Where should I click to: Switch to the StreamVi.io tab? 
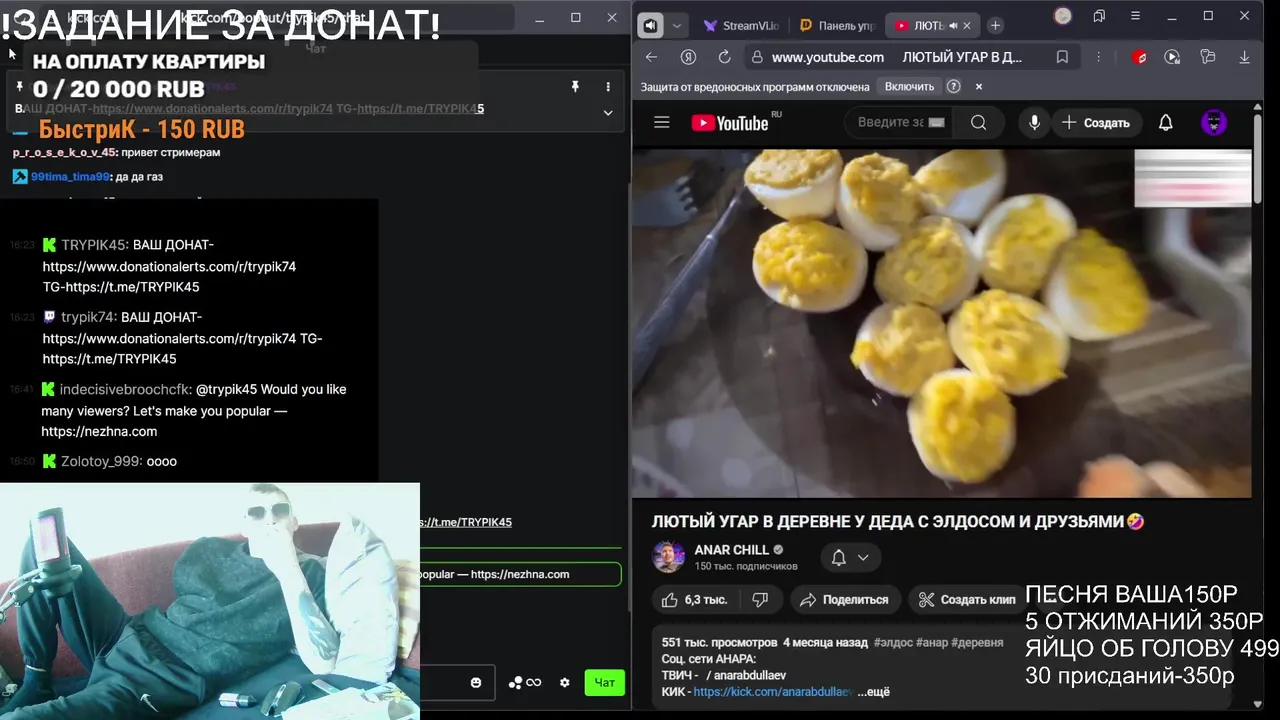(741, 26)
